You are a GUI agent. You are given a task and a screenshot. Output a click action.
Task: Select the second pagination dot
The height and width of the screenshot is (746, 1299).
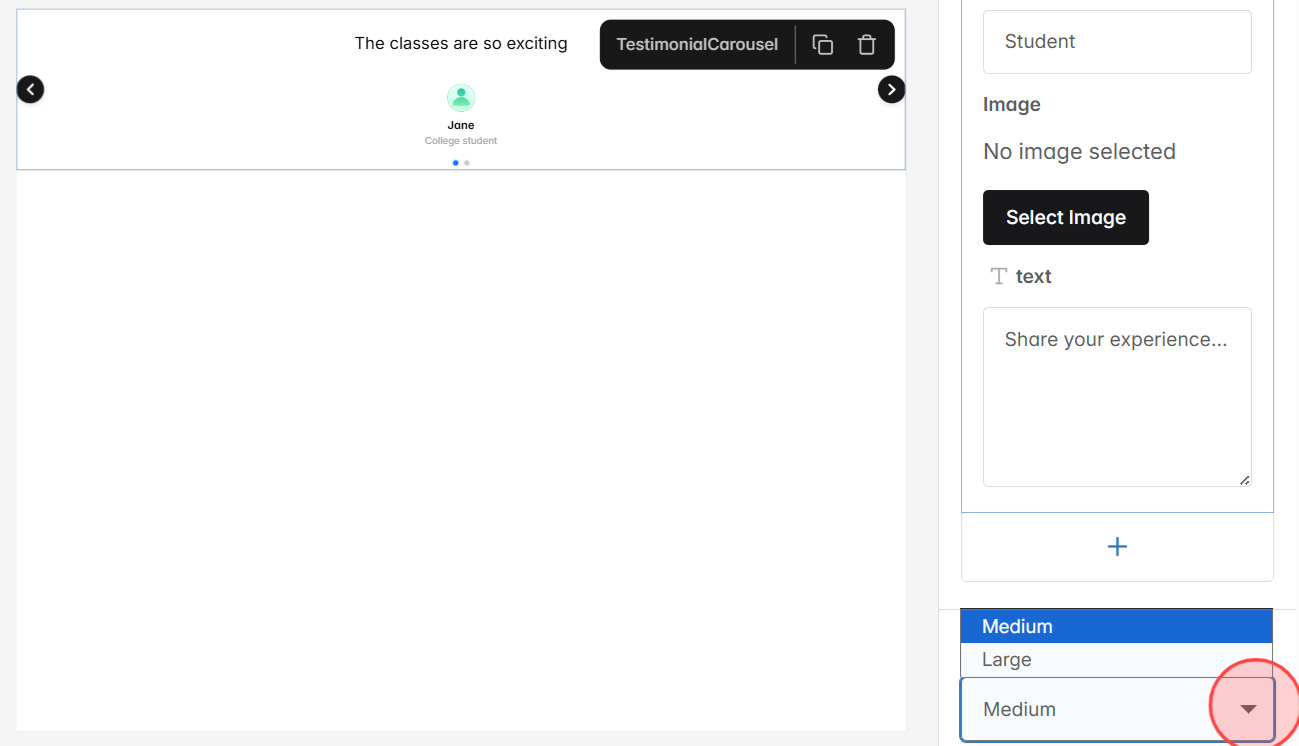[467, 162]
